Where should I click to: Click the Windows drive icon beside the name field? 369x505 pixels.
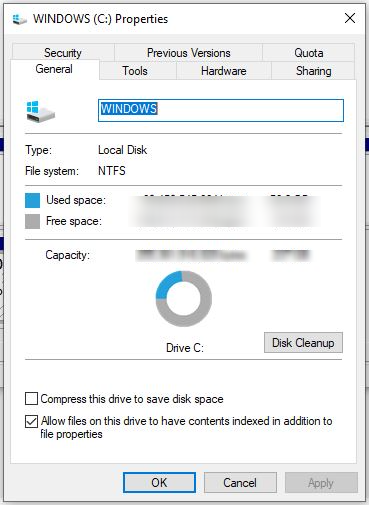[x=40, y=112]
